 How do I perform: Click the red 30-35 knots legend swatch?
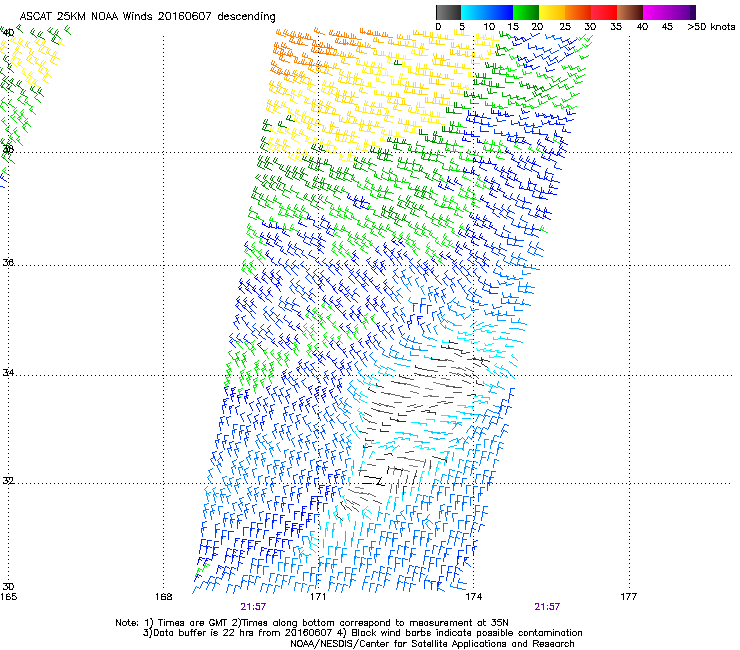point(604,12)
